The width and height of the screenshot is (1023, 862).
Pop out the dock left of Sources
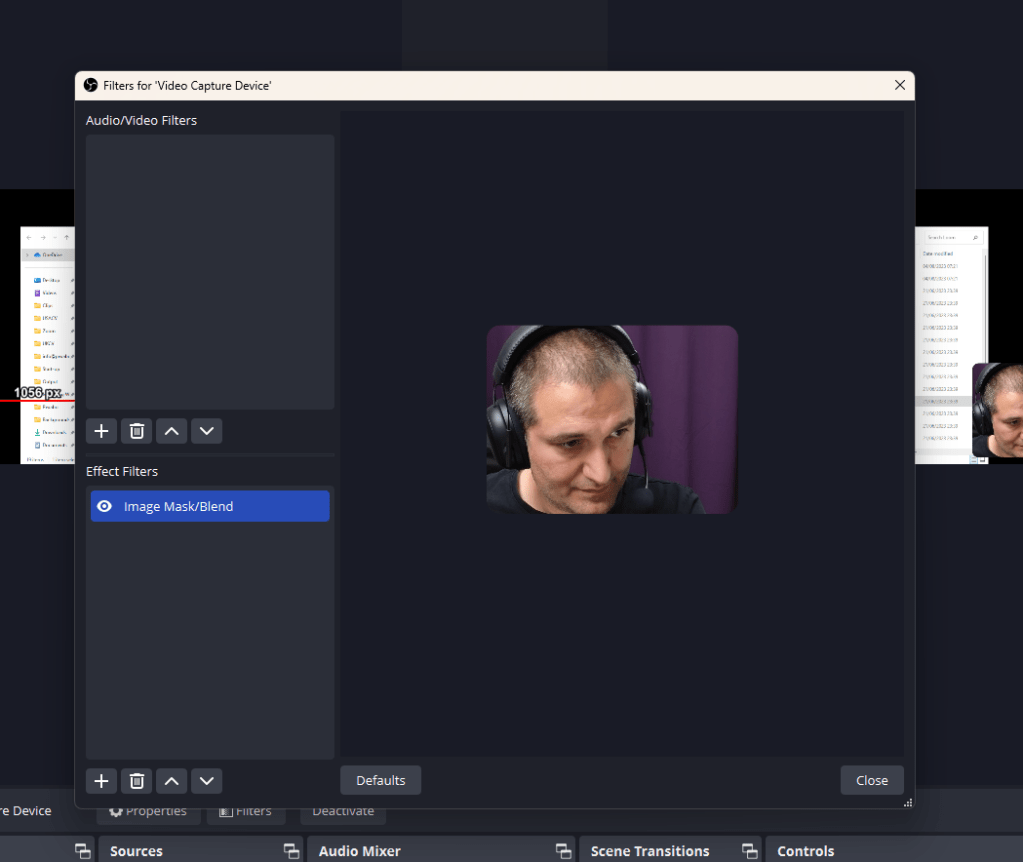click(83, 851)
